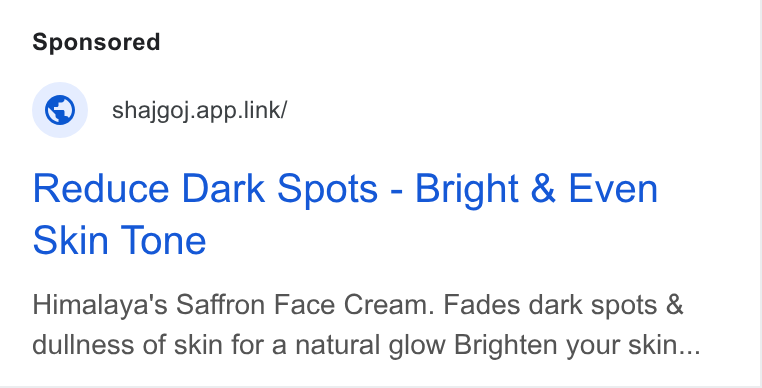Click the word 'Himalaya's' in the description
This screenshot has height=388, width=762.
coord(100,306)
